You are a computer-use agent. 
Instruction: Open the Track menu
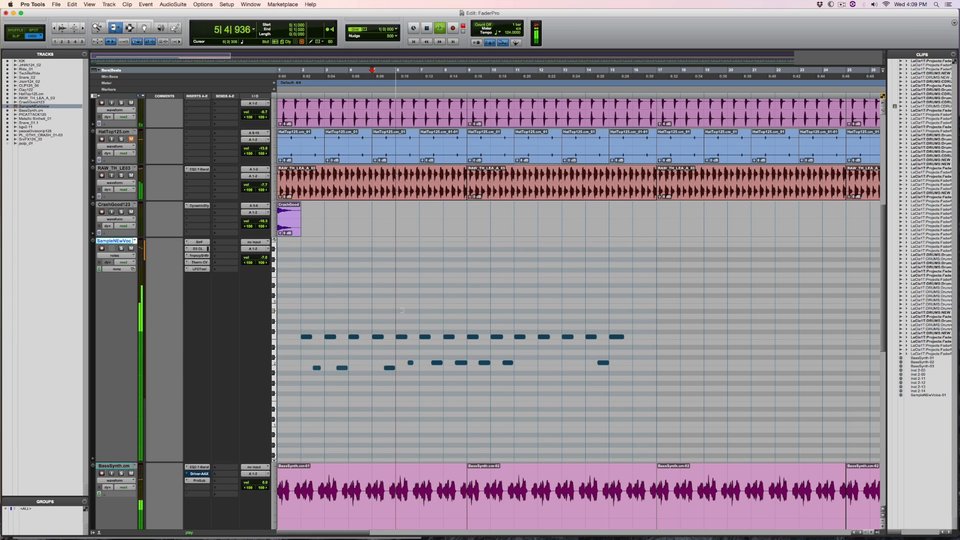108,4
